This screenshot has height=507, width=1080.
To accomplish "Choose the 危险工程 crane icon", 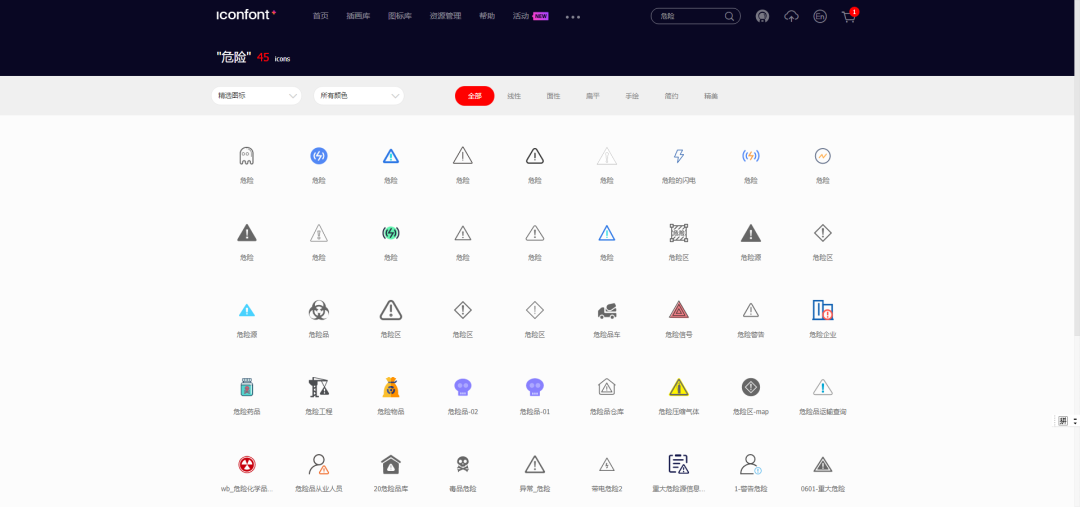I will click(x=318, y=387).
